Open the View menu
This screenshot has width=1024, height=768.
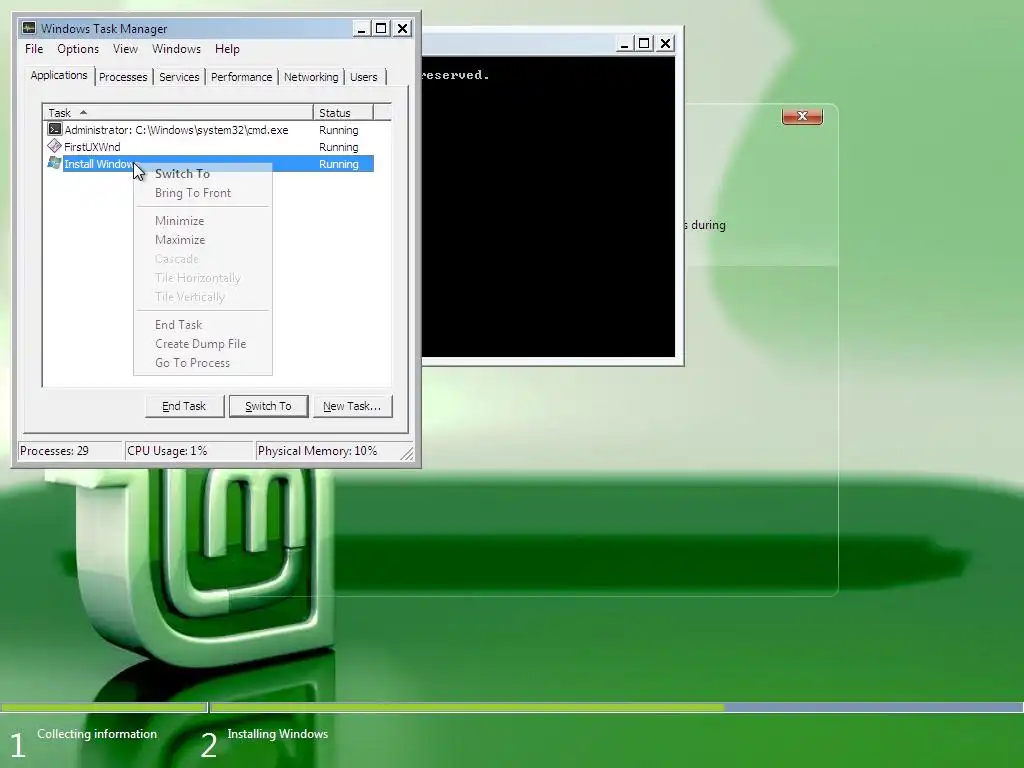pos(125,49)
